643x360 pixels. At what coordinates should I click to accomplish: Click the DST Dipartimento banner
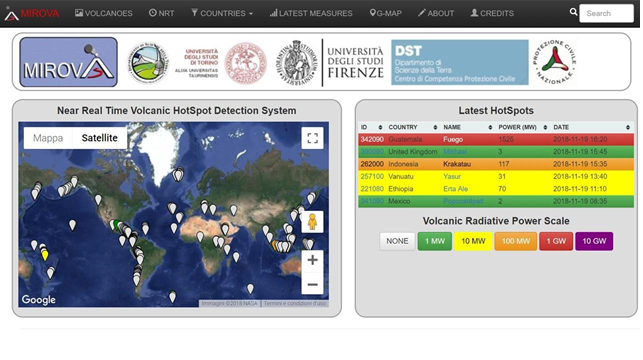460,62
